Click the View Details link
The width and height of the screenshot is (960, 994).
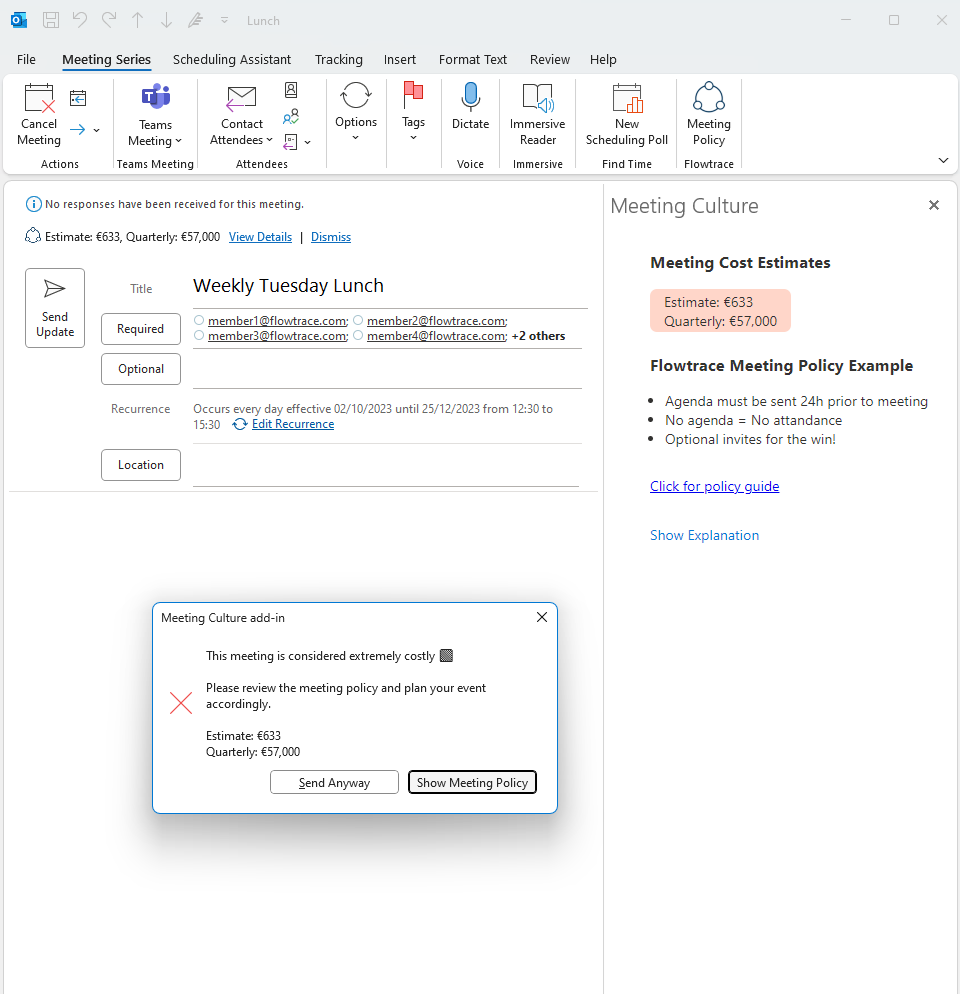(261, 237)
